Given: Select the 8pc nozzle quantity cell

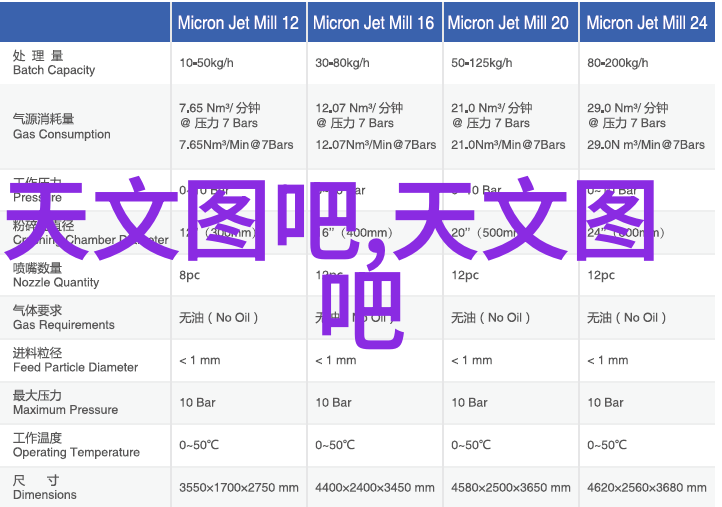Looking at the screenshot, I should (190, 275).
